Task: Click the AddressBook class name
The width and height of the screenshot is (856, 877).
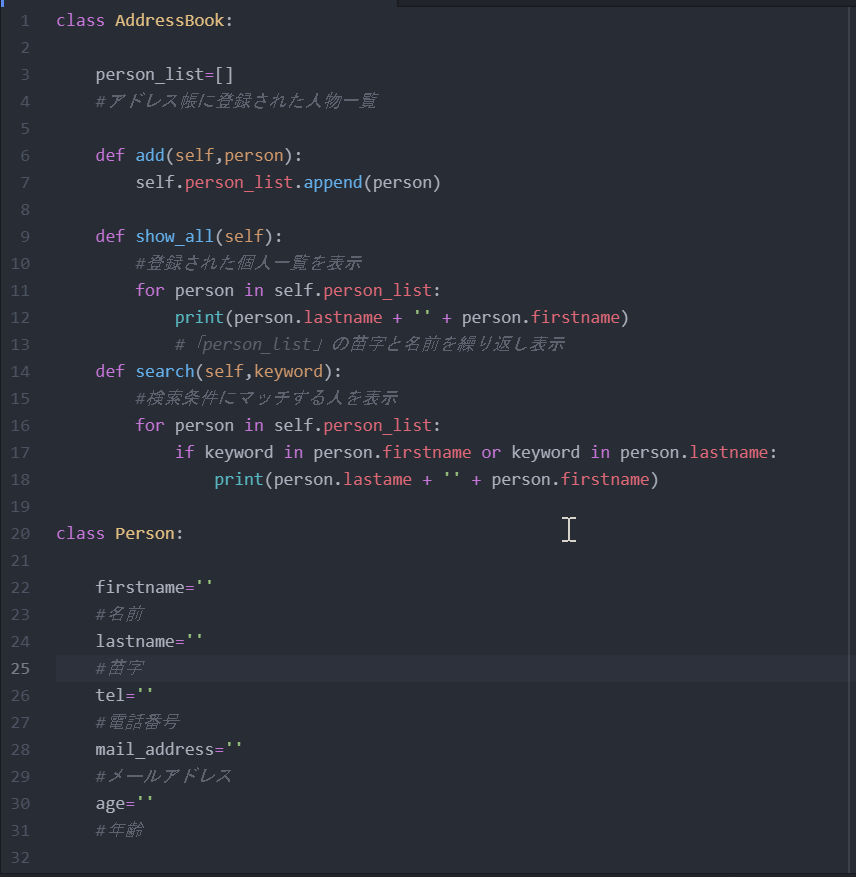Action: click(x=170, y=21)
